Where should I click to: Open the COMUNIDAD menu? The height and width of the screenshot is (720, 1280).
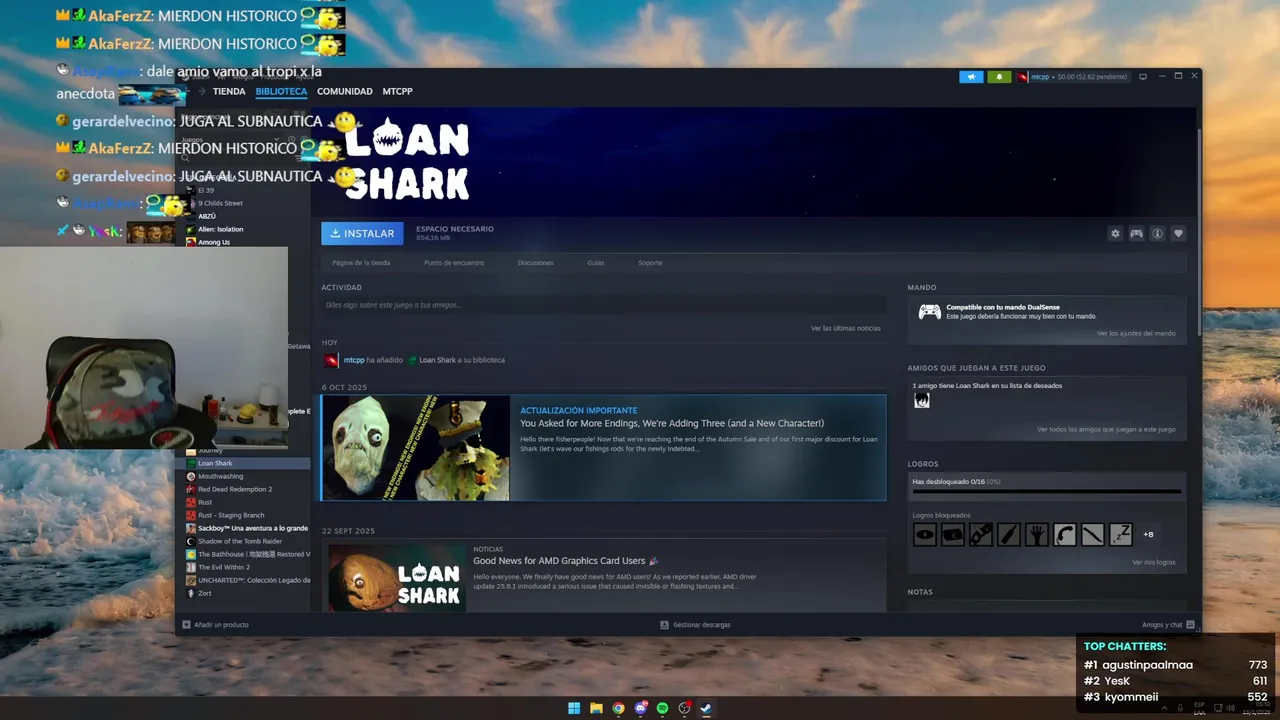(x=345, y=91)
